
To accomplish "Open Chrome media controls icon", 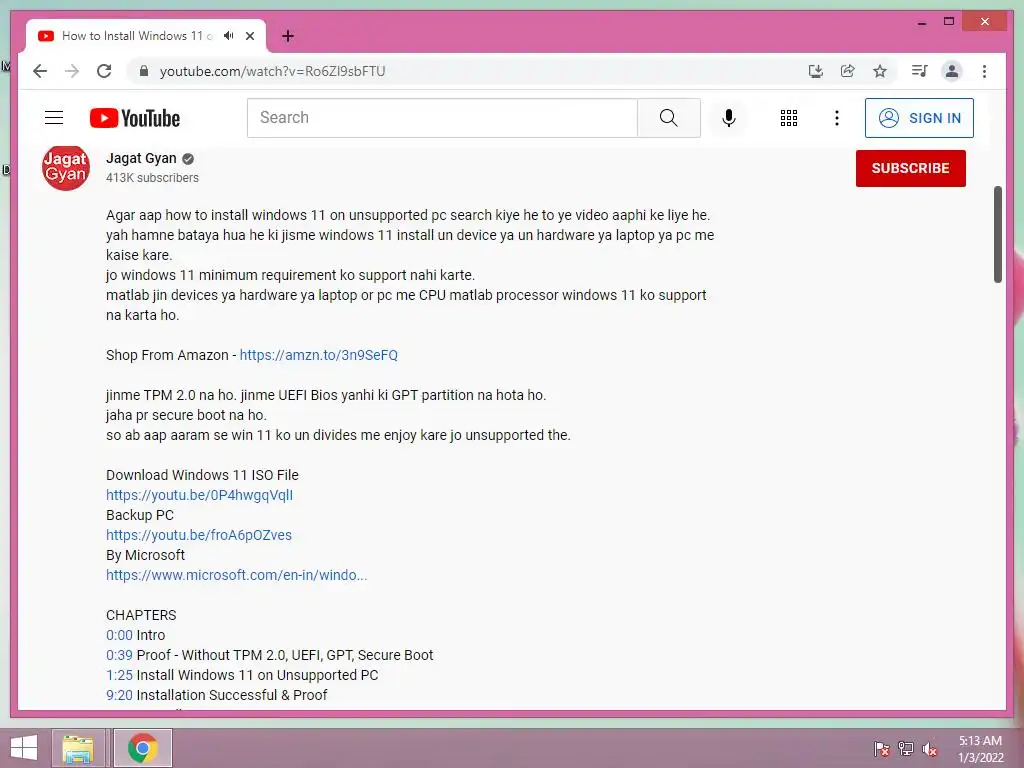I will point(920,71).
